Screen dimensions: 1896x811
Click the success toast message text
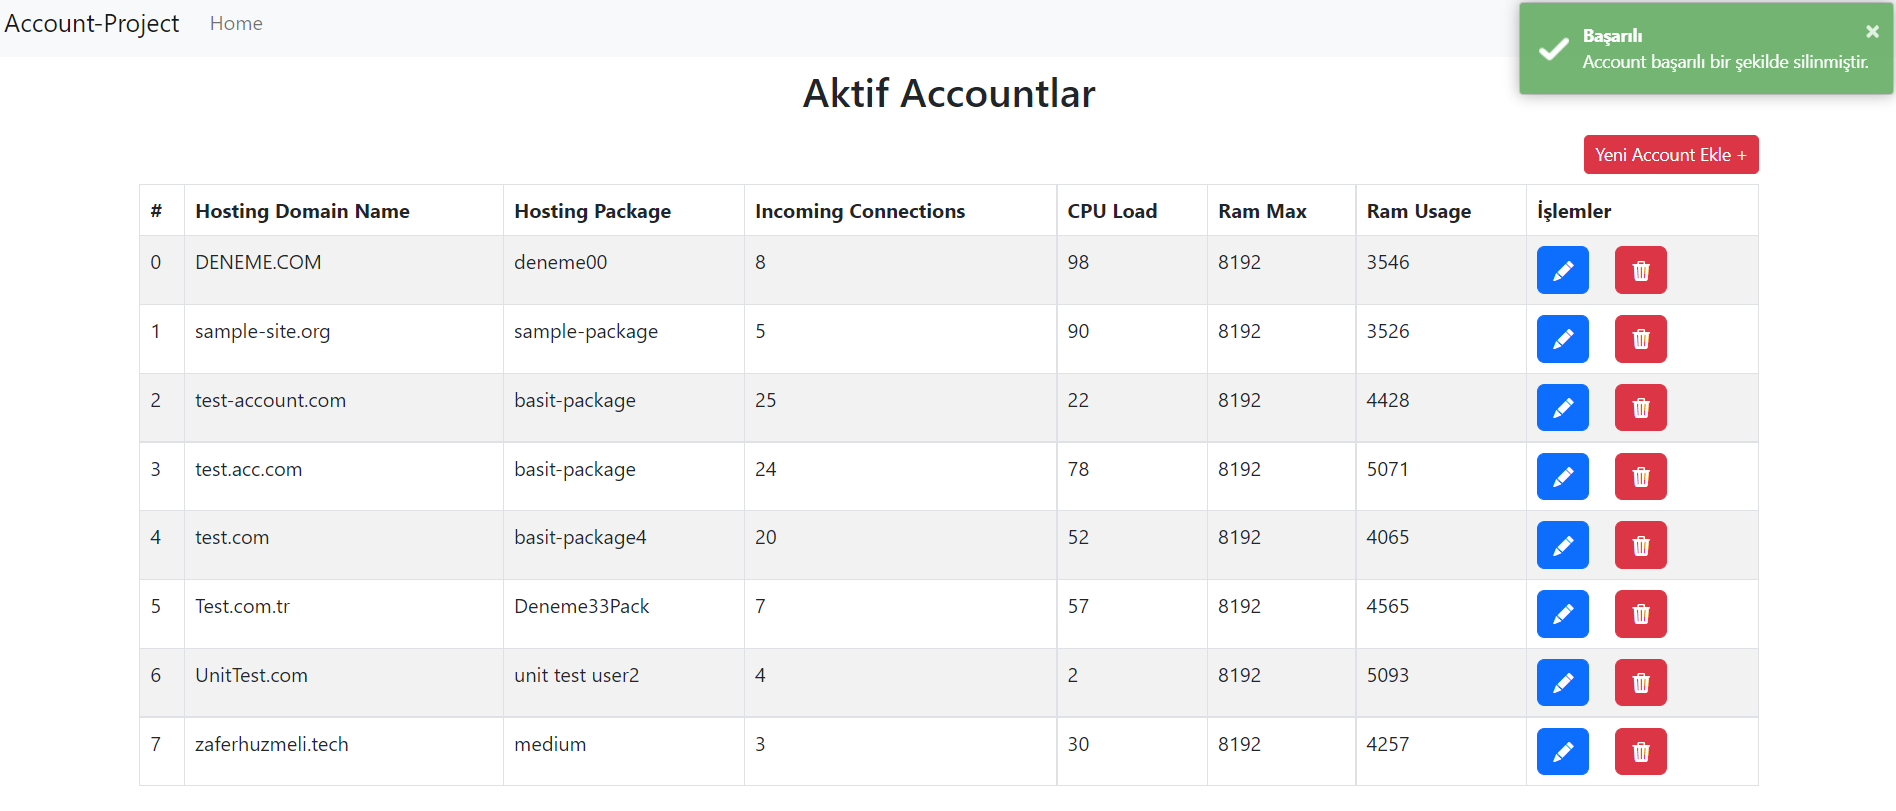point(1725,62)
